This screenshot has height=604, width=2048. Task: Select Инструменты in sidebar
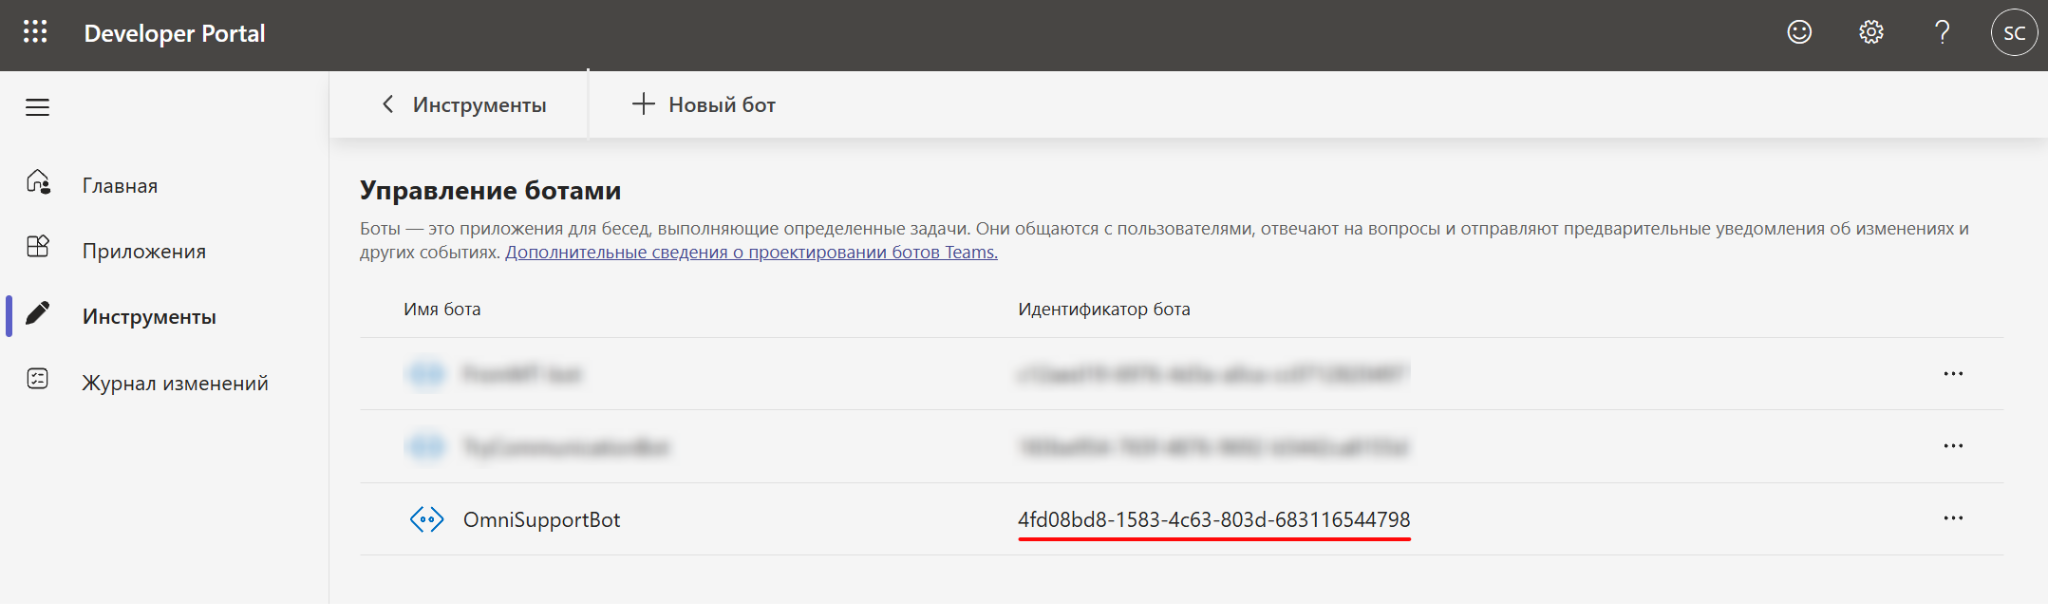[x=149, y=317]
